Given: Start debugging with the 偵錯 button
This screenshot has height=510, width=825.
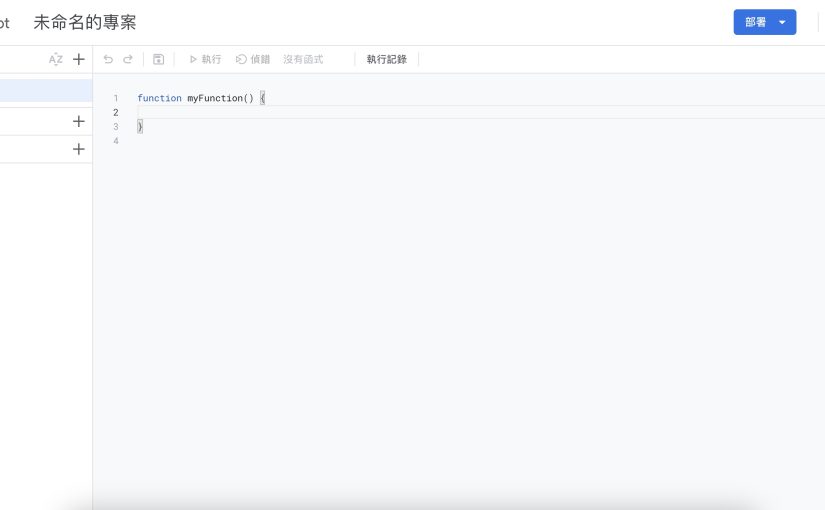Looking at the screenshot, I should click(x=253, y=60).
